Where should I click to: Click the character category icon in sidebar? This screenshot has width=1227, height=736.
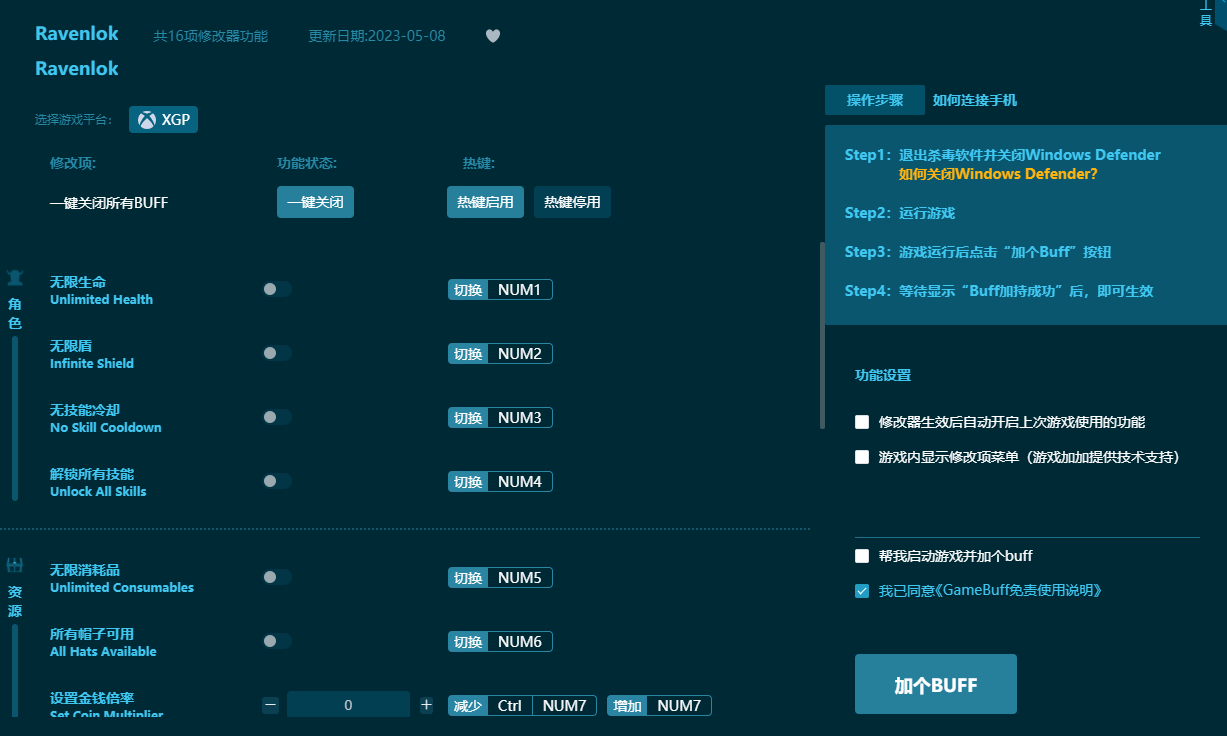[15, 278]
